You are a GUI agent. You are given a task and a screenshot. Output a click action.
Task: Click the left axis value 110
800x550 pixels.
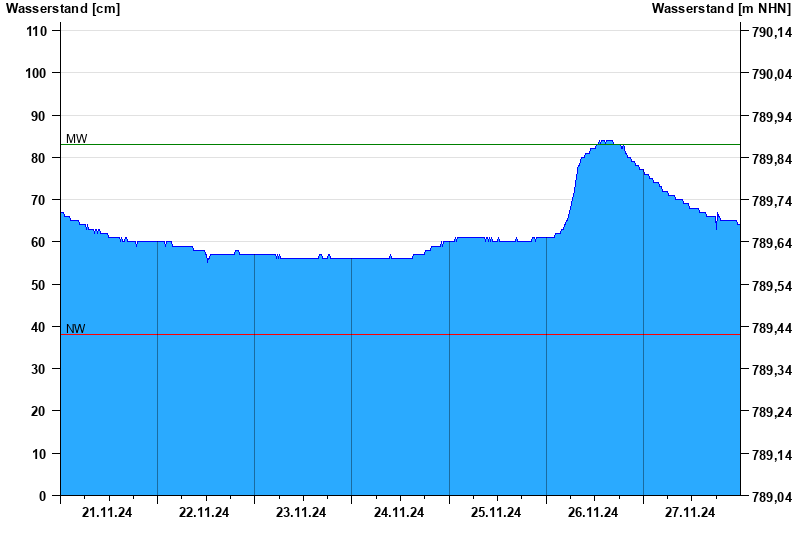click(x=36, y=31)
